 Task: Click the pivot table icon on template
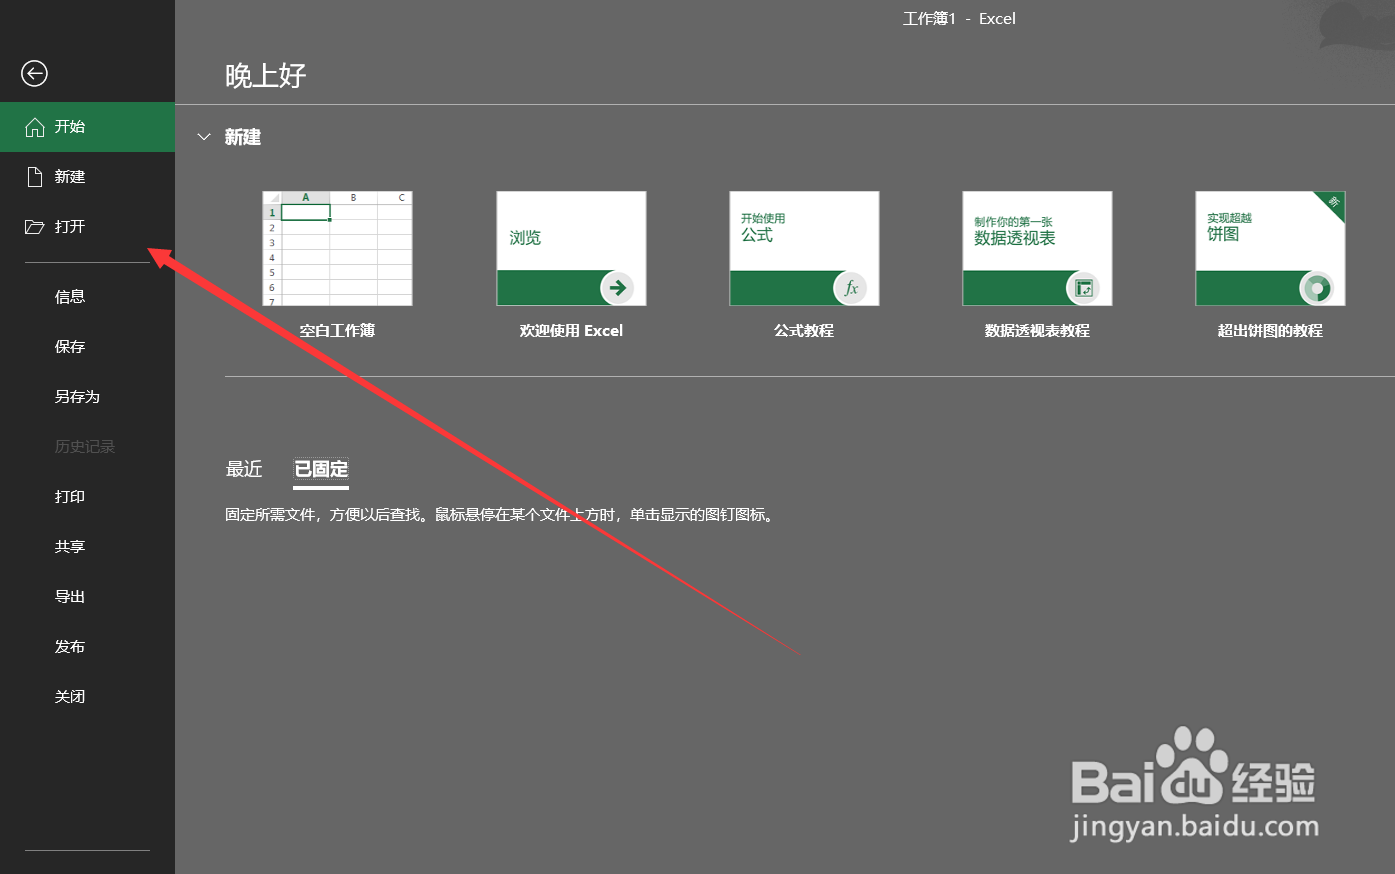pyautogui.click(x=1084, y=288)
